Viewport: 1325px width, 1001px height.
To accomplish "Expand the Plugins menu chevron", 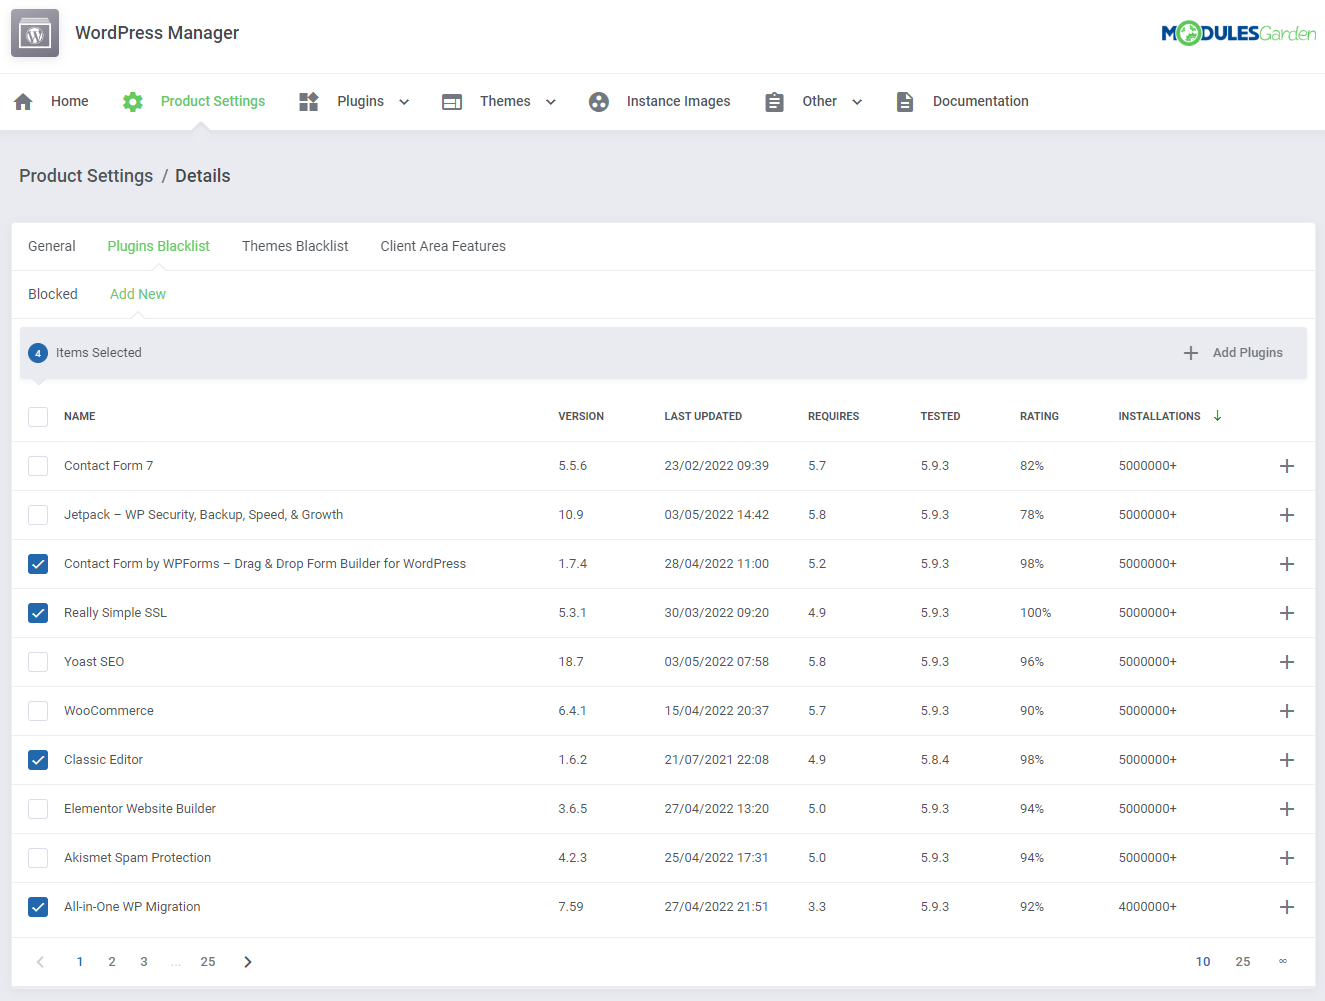I will [x=404, y=102].
